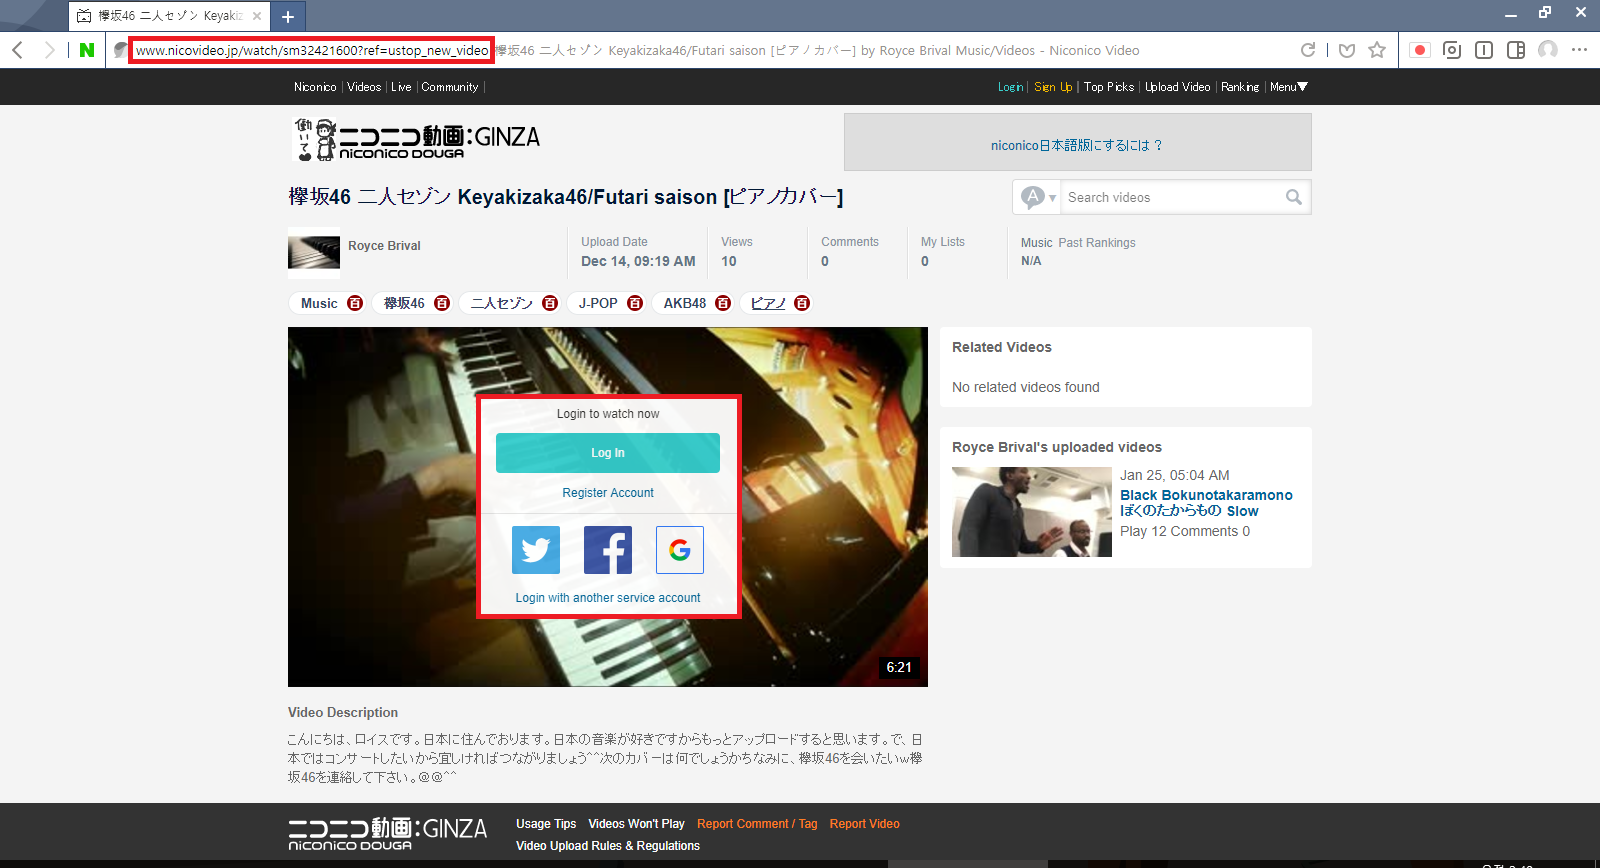Open the screen capture toolbar icon
Image resolution: width=1600 pixels, height=868 pixels.
pyautogui.click(x=1452, y=50)
